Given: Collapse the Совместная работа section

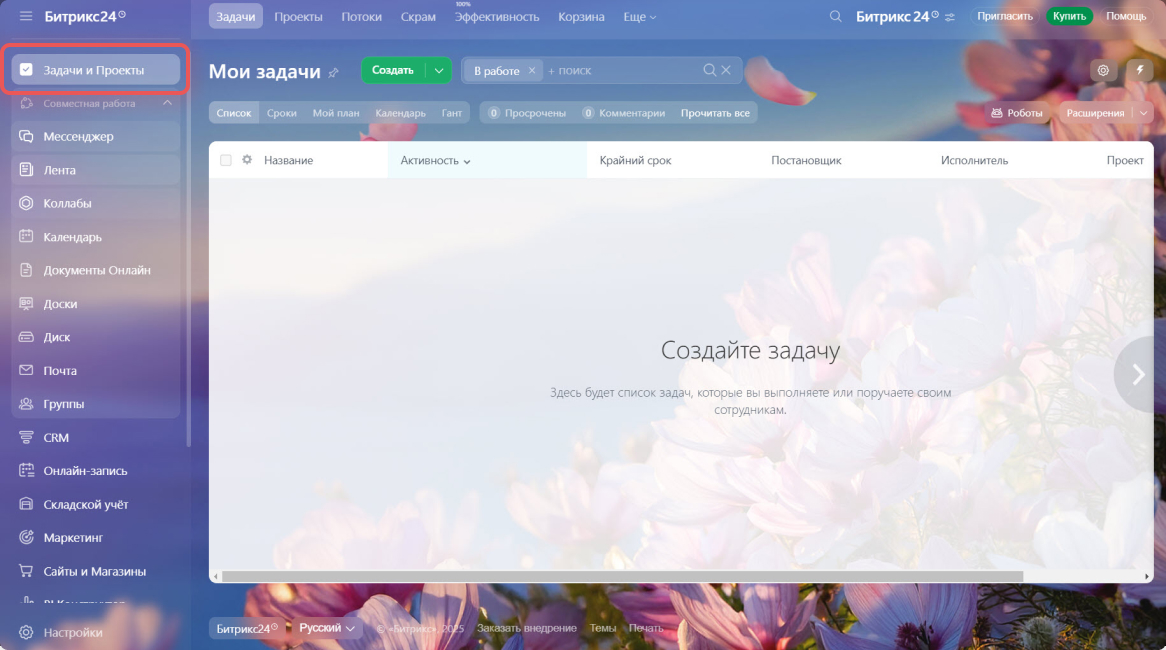Looking at the screenshot, I should [167, 103].
